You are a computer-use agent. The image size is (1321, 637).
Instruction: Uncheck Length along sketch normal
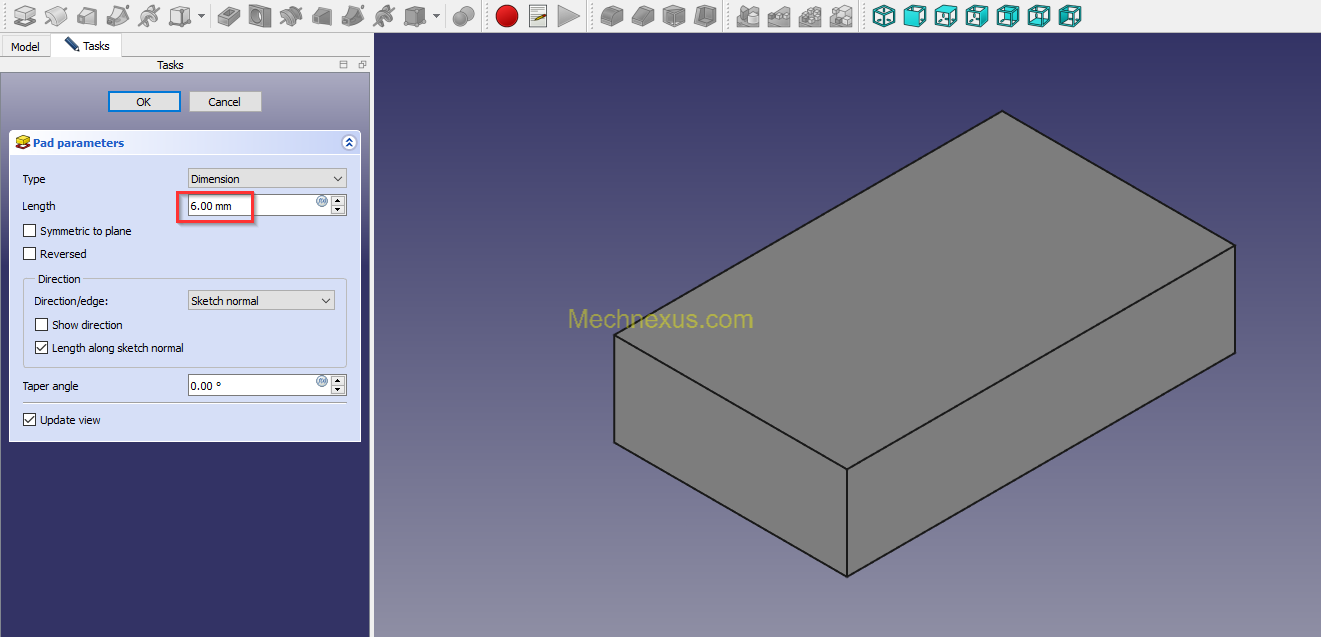[41, 348]
